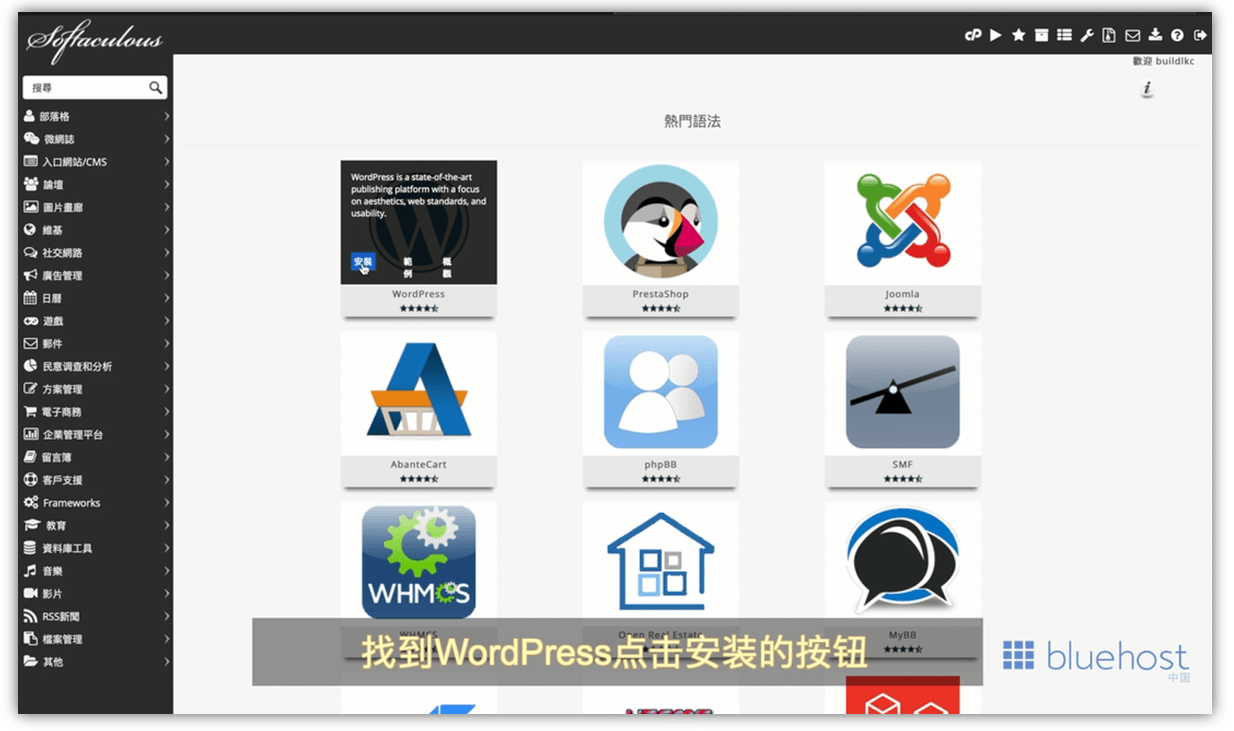Click the magnifier icon in search box

coord(155,88)
